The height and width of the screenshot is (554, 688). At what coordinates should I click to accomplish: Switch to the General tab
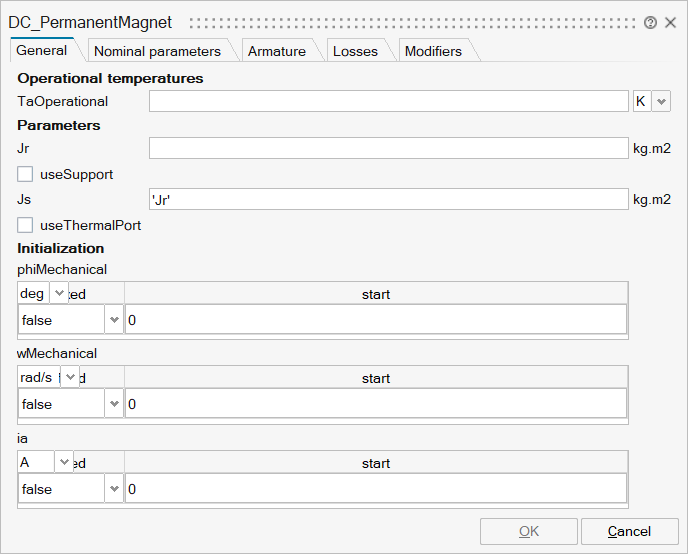[x=42, y=50]
